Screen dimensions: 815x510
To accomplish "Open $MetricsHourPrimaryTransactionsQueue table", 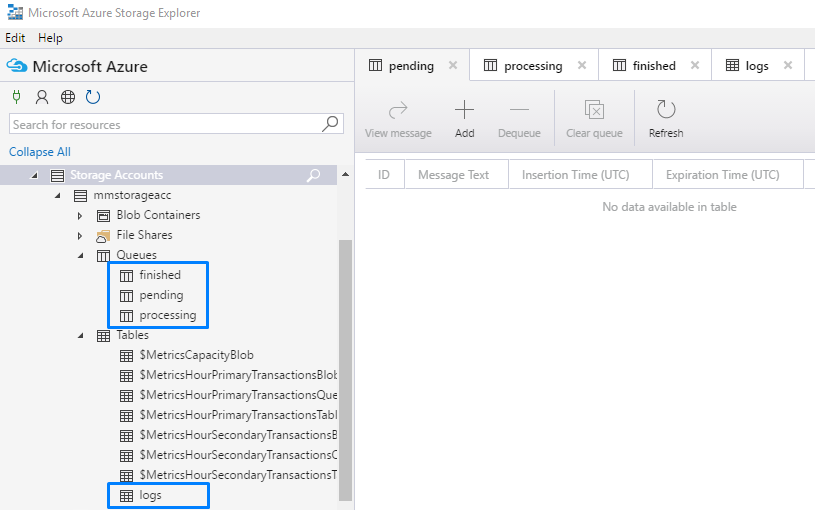I will pyautogui.click(x=238, y=395).
